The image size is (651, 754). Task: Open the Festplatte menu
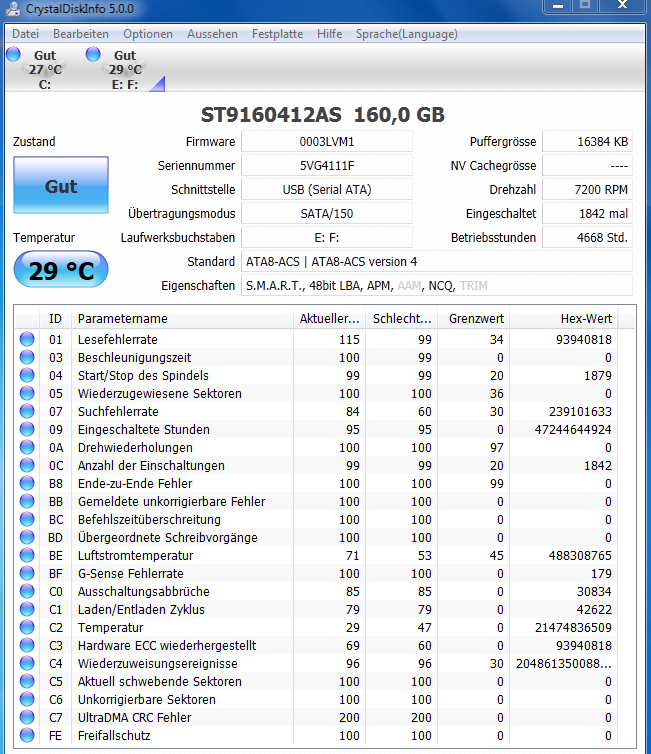pos(277,34)
